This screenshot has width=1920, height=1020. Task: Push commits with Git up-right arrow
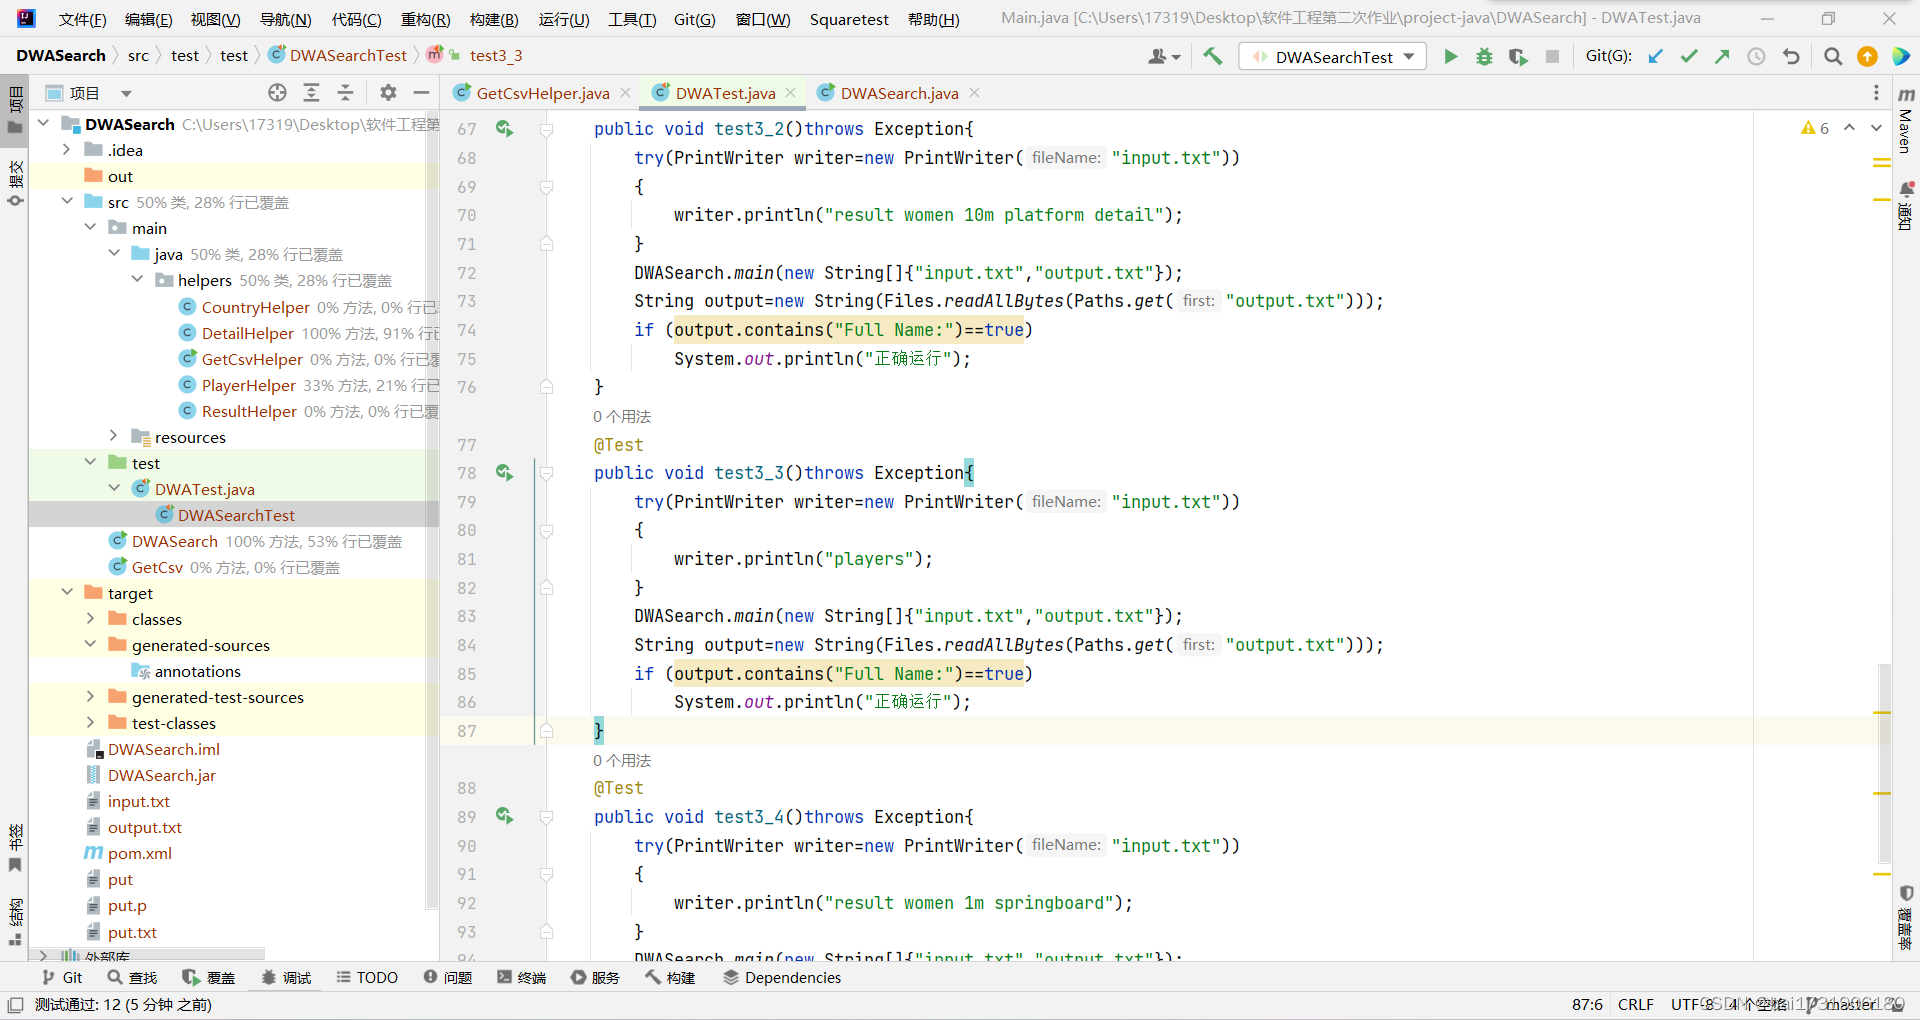pos(1722,57)
